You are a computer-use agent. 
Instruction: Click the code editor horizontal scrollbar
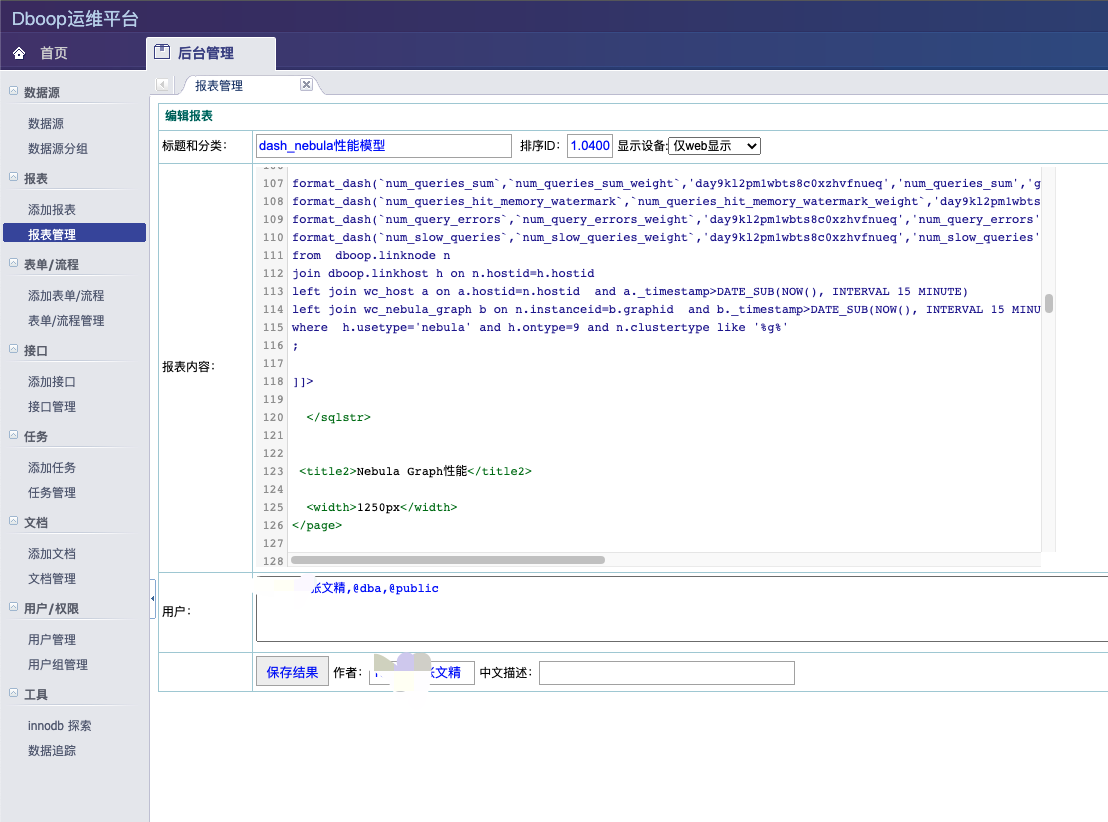(x=447, y=560)
